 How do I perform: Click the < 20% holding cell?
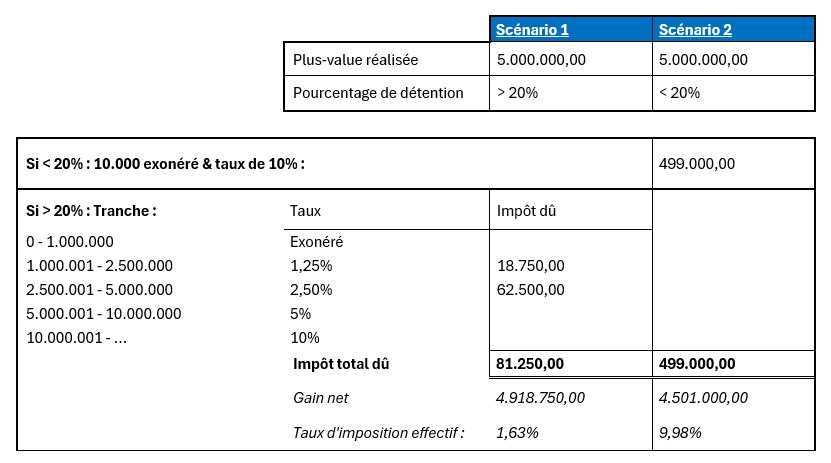(680, 93)
